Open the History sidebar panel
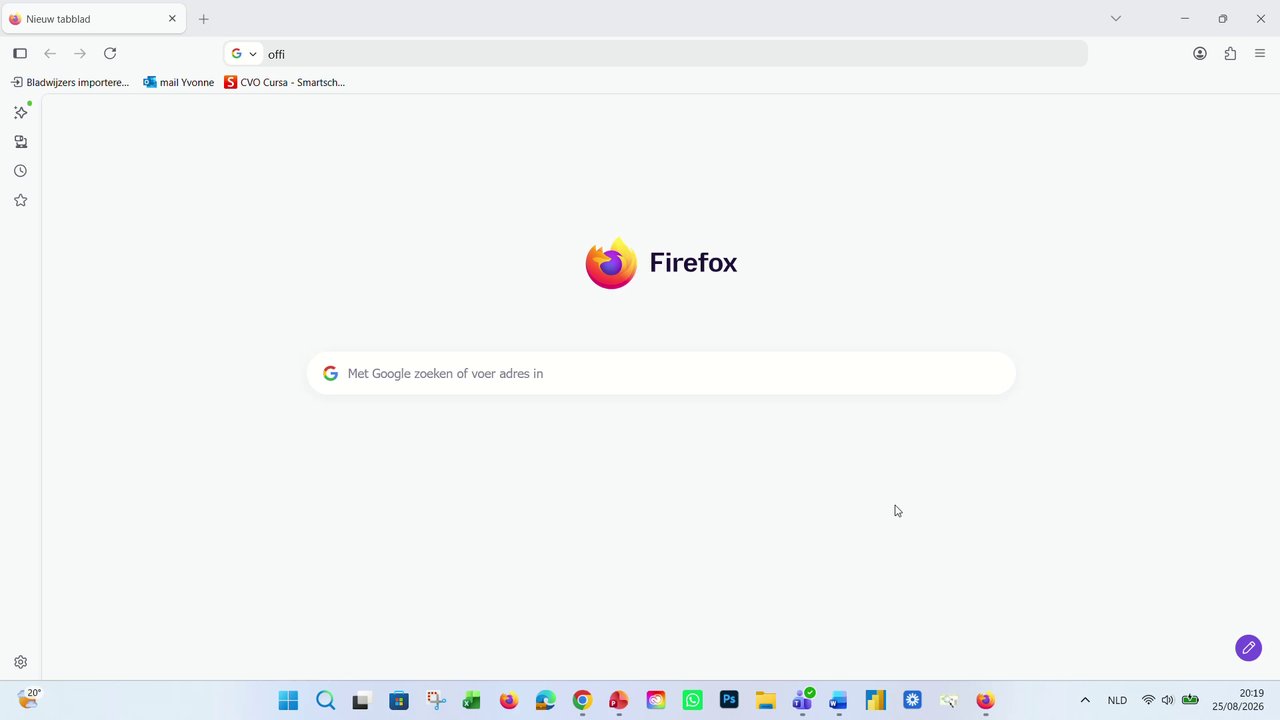This screenshot has width=1280, height=720. (x=20, y=171)
